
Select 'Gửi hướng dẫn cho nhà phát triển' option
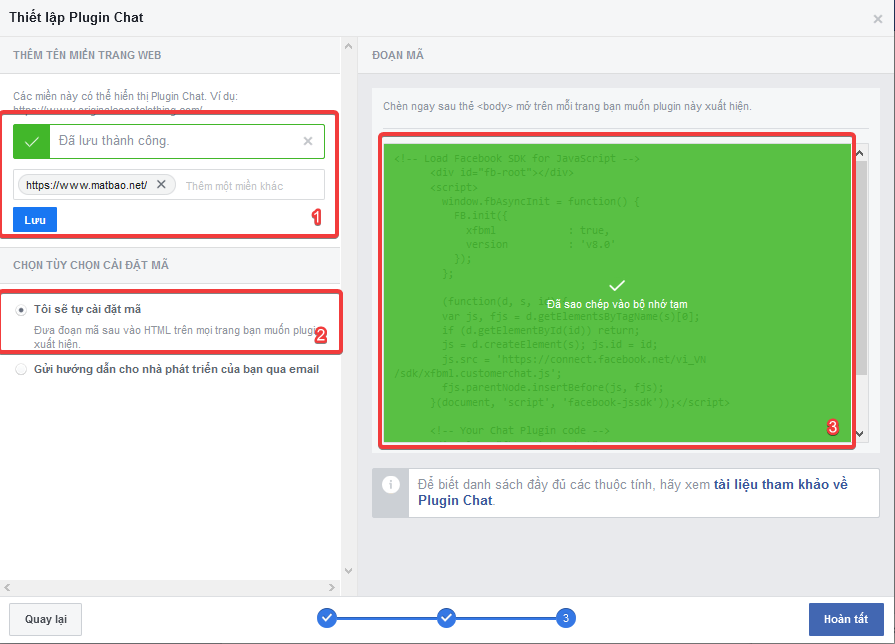(x=22, y=369)
